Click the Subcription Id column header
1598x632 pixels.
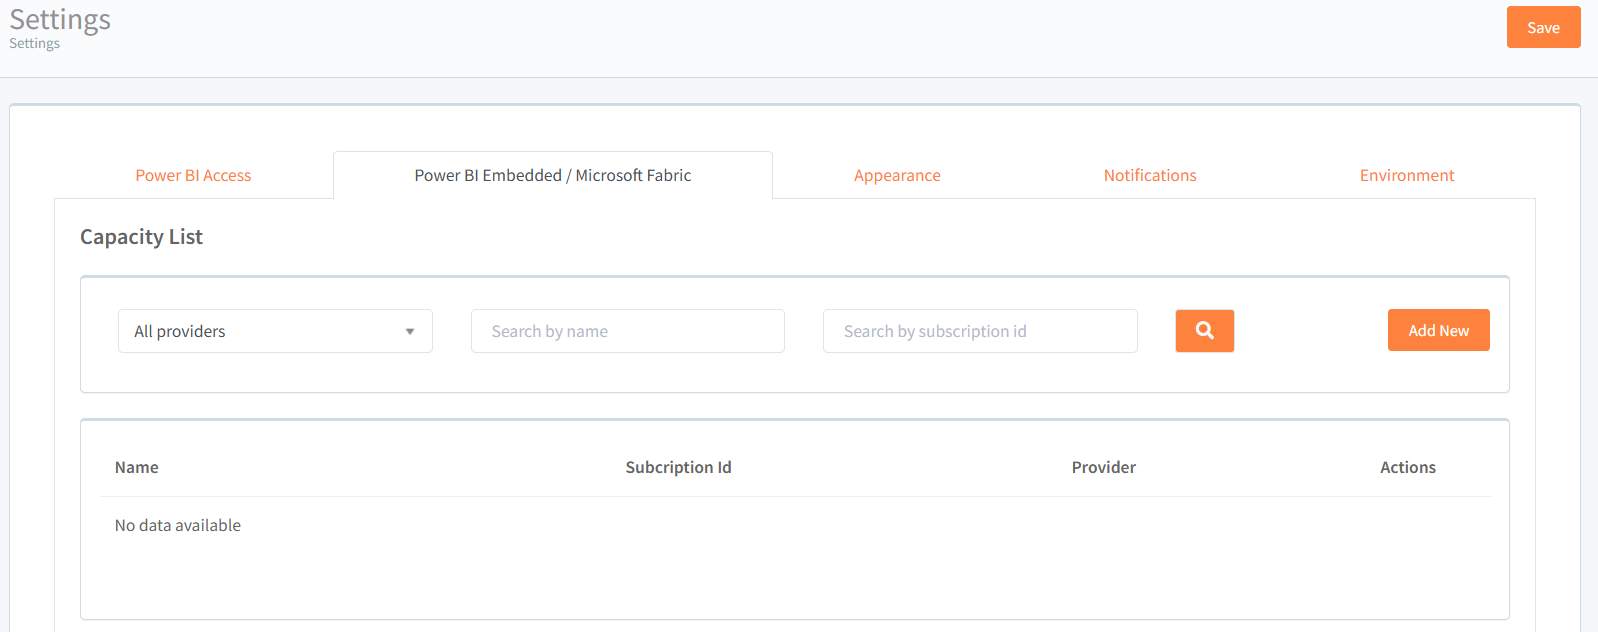tap(678, 467)
